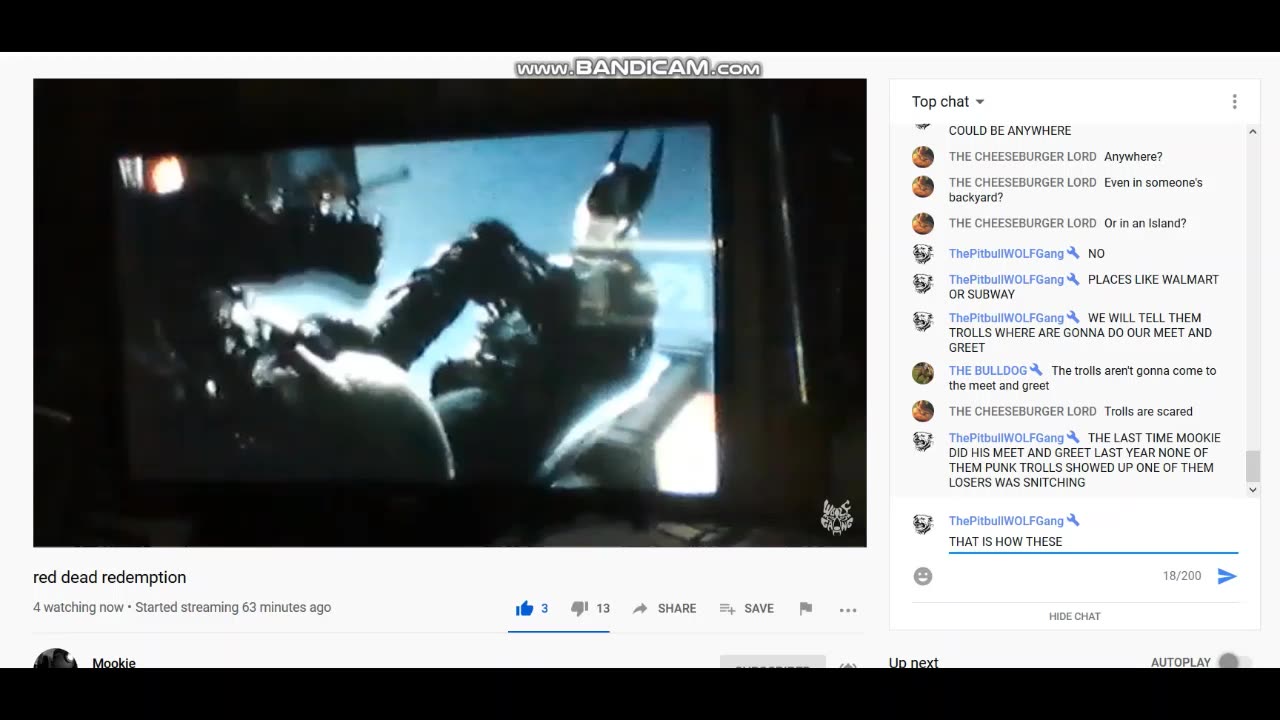
Task: Click THE BULLDOG username in chat
Action: pos(988,371)
